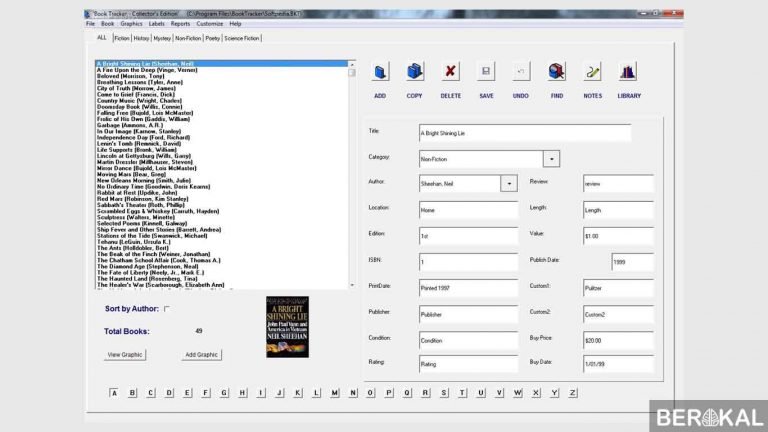The image size is (768, 432).
Task: Click the Add Graphic button
Action: 201,355
